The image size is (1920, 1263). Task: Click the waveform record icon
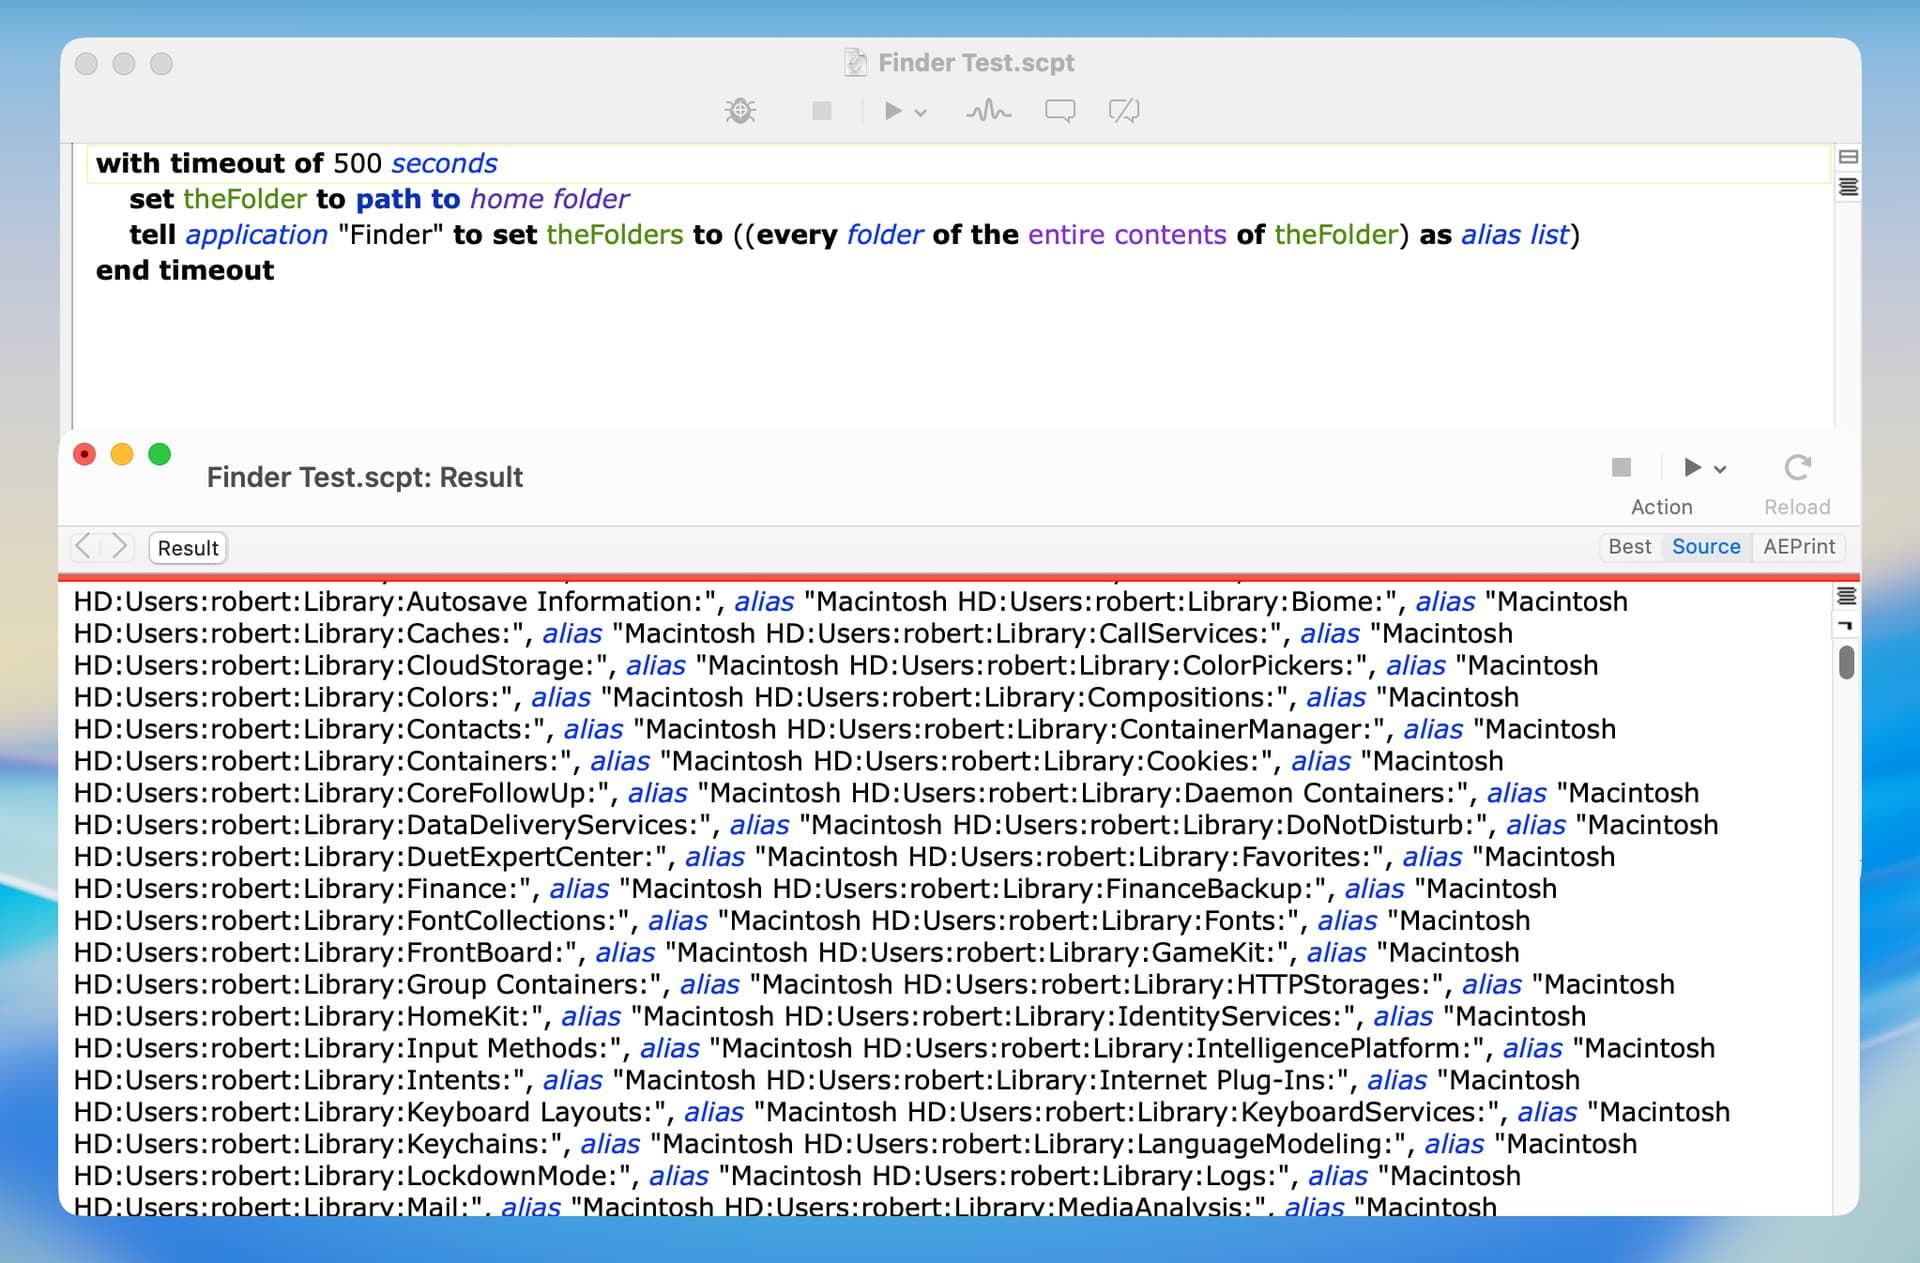(988, 110)
